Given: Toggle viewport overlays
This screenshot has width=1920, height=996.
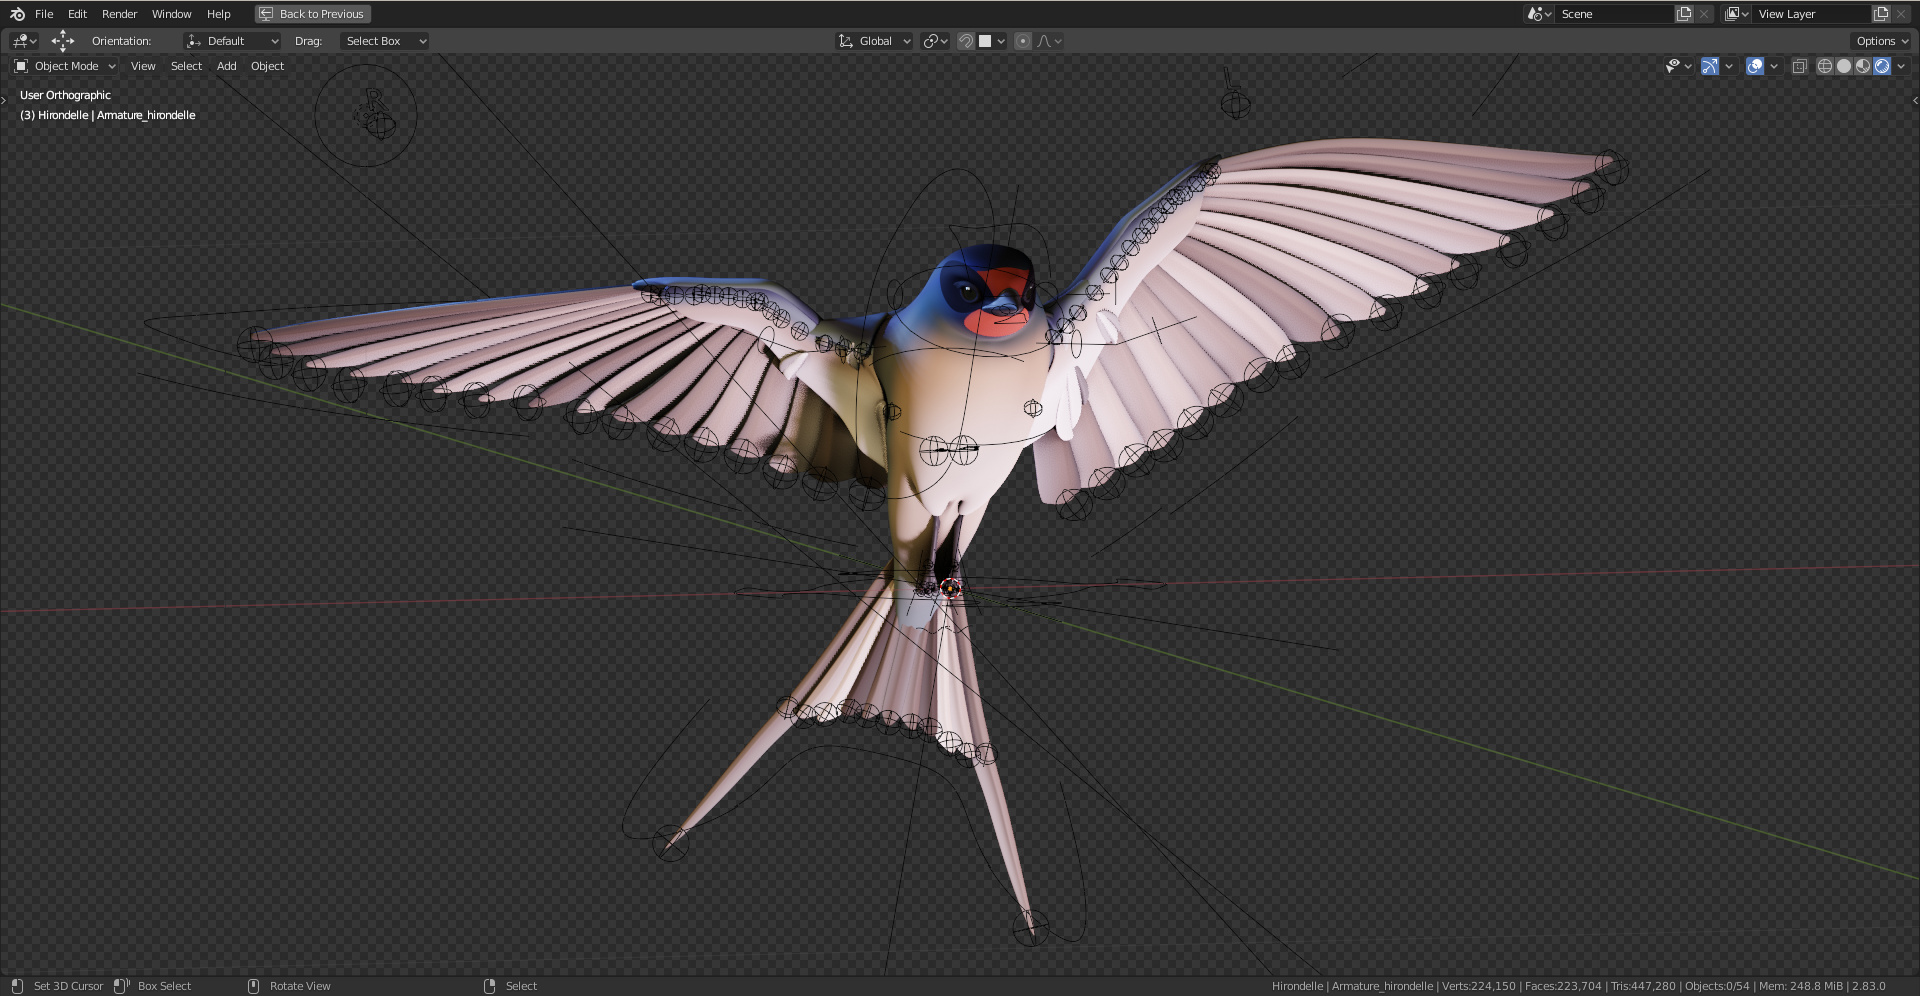Looking at the screenshot, I should pyautogui.click(x=1755, y=66).
